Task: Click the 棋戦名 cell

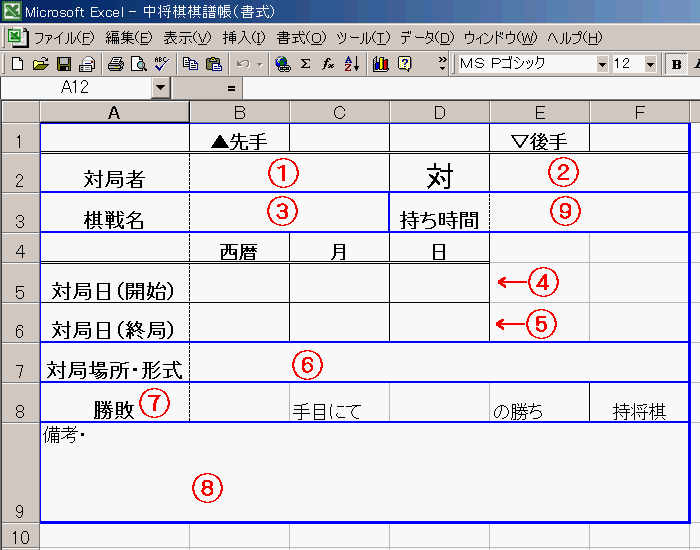Action: point(114,212)
